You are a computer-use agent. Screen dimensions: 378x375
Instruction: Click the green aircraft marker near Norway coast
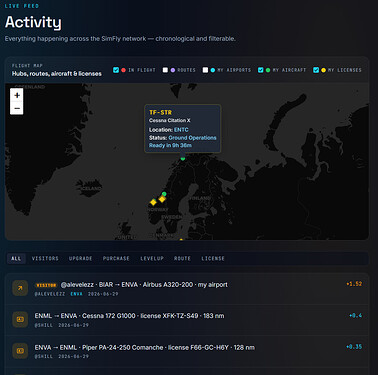164,194
